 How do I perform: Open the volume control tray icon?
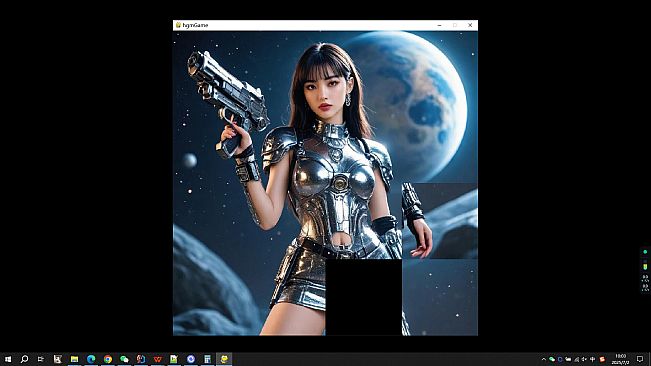coord(584,359)
